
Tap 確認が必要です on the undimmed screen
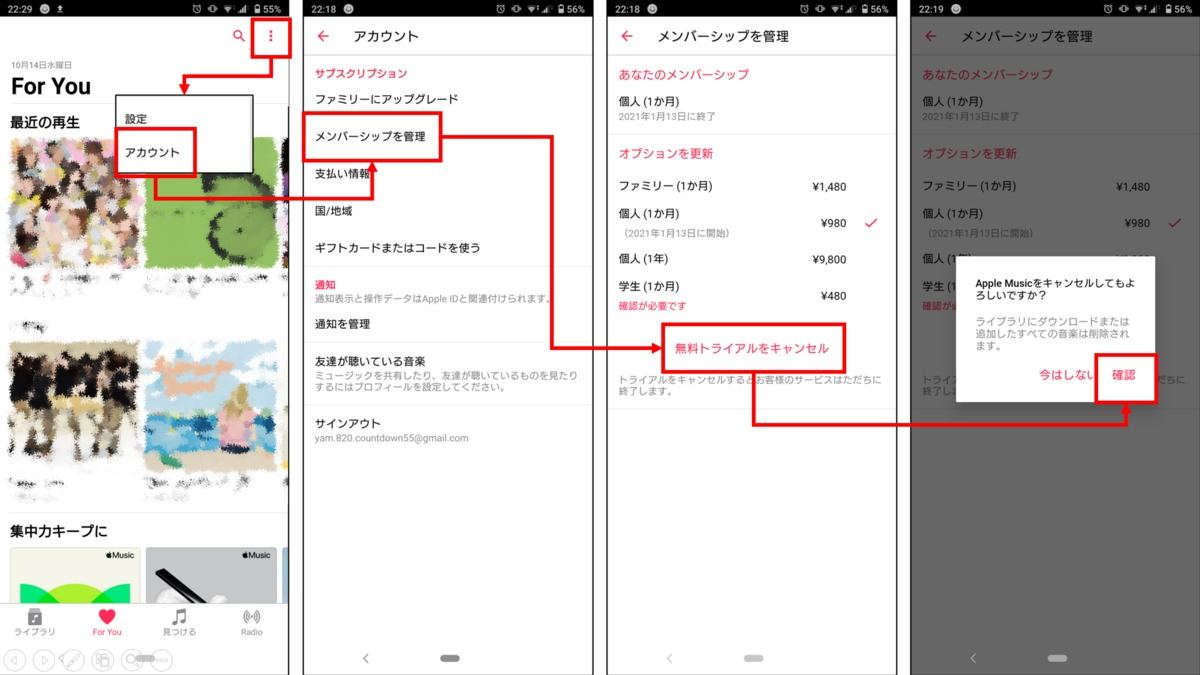pyautogui.click(x=652, y=306)
